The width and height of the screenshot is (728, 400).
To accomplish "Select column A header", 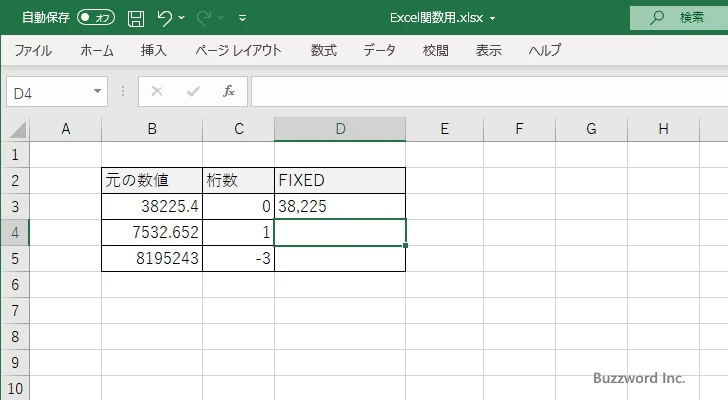I will (x=65, y=129).
